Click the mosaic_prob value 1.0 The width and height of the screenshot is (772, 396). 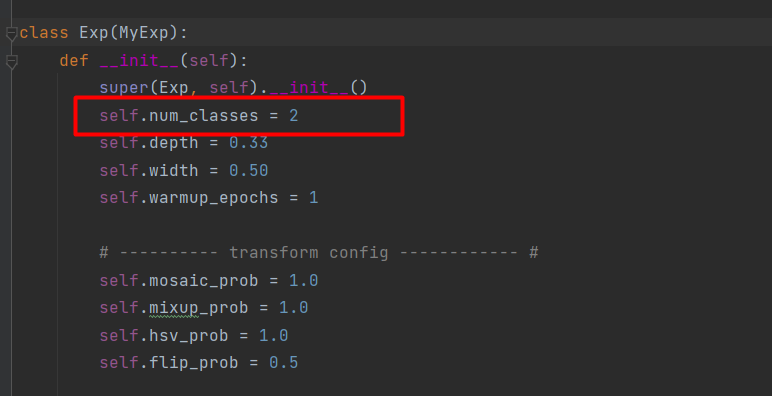pos(303,280)
